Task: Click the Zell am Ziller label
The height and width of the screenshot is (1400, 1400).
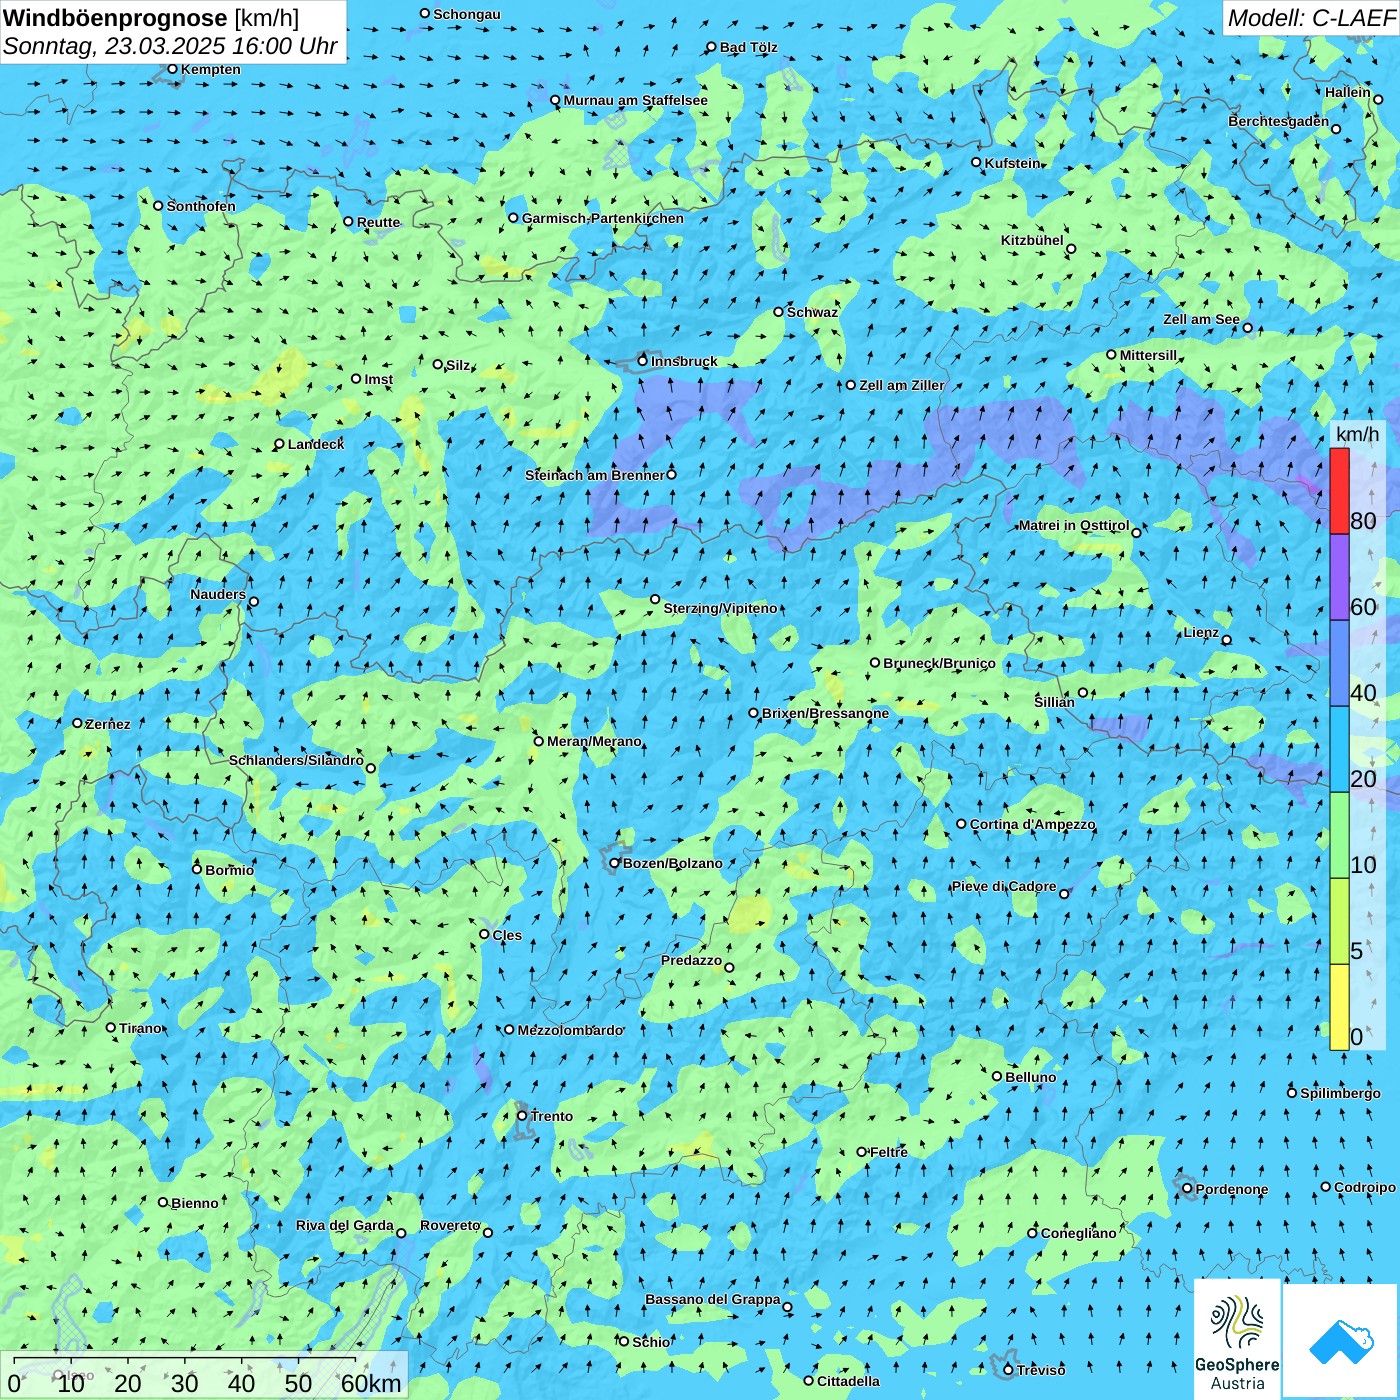Action: (x=902, y=385)
